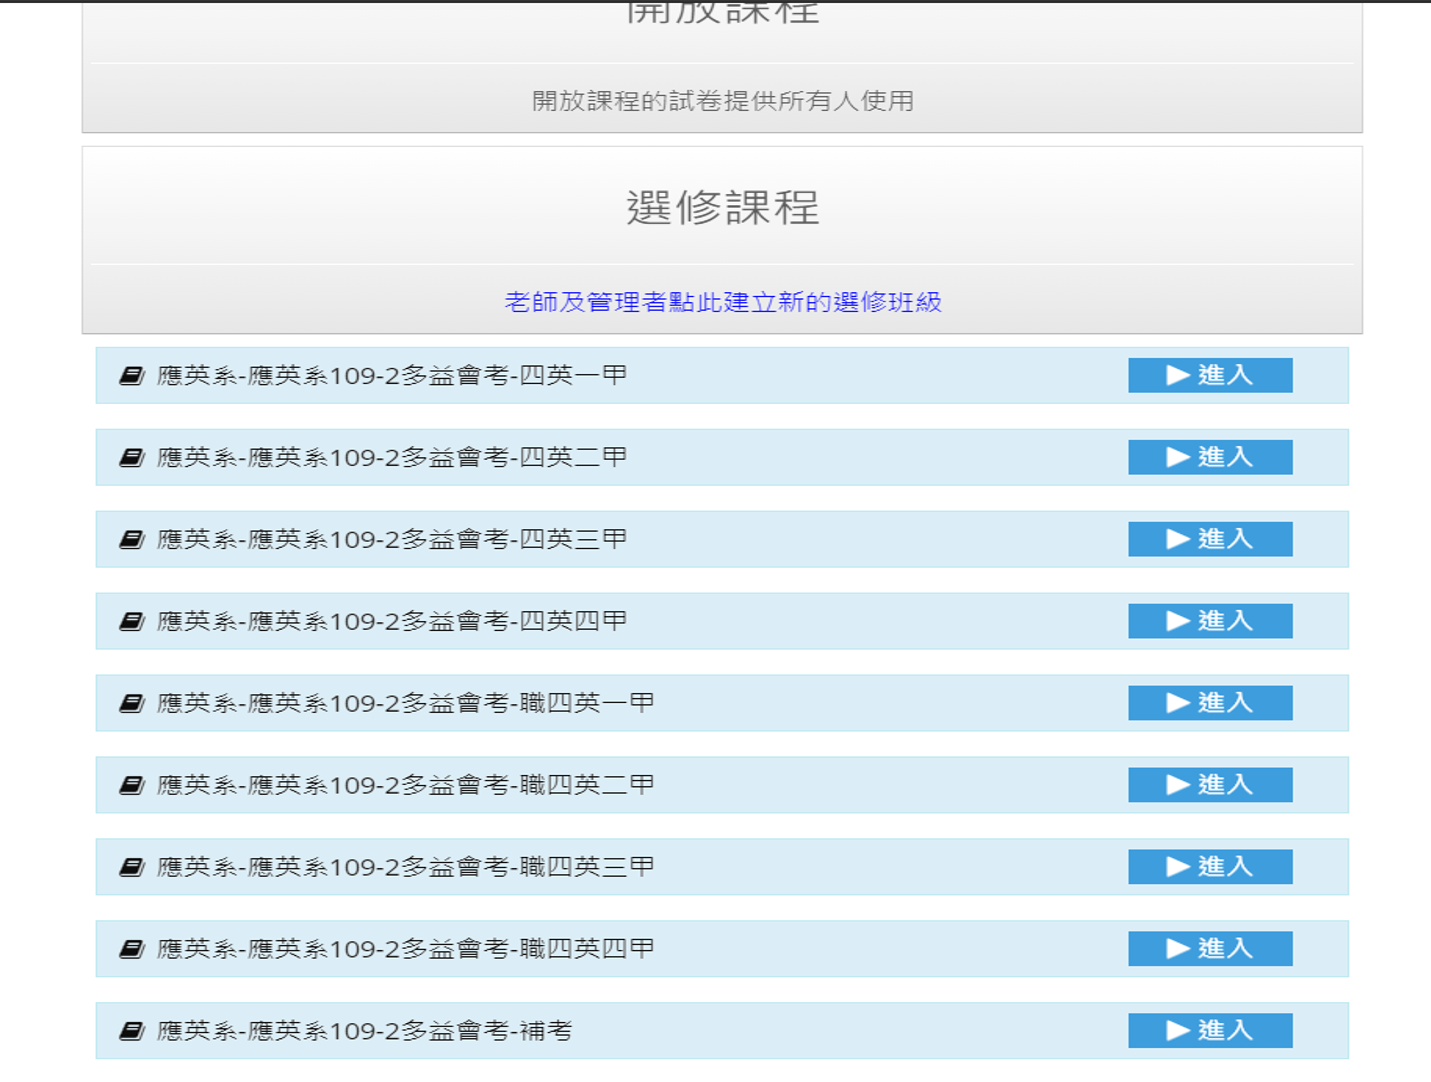
Task: Select text 應英系-應英系109-2多益會考-職四英四甲
Action: pyautogui.click(x=406, y=950)
